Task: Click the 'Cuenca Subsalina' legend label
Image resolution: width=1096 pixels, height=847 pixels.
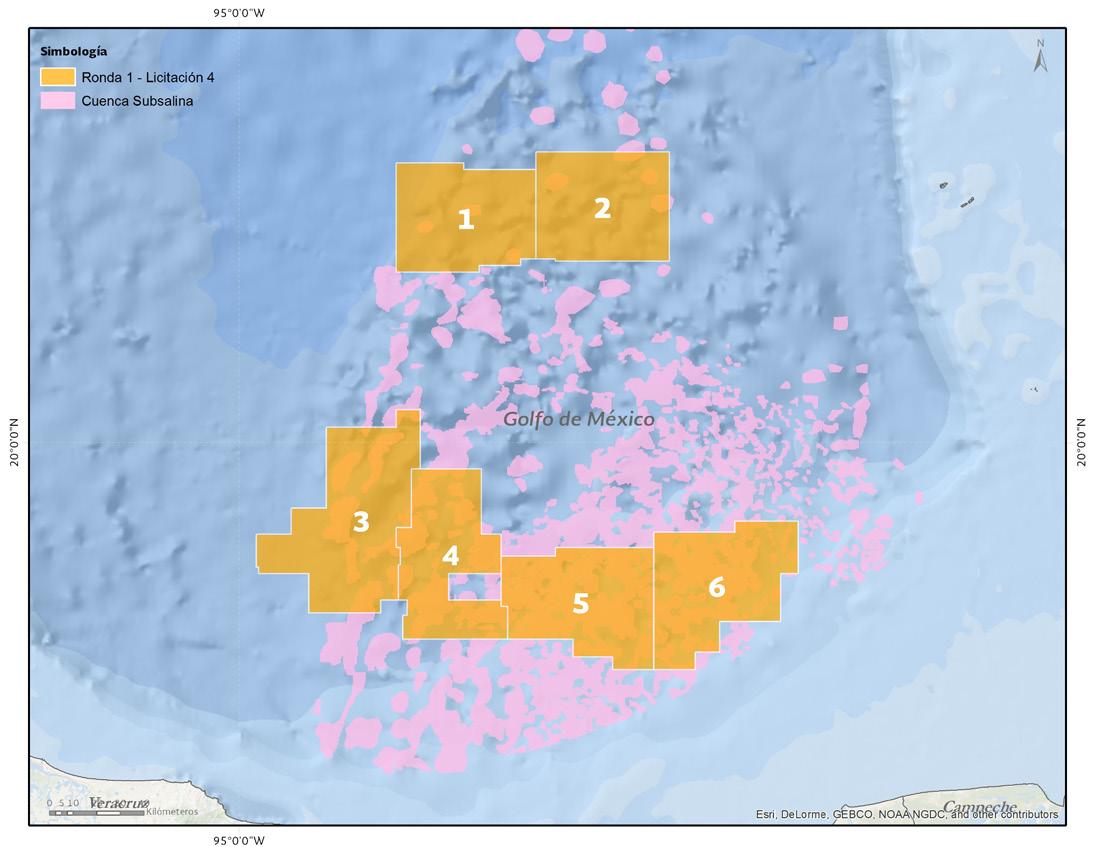Action: (137, 101)
